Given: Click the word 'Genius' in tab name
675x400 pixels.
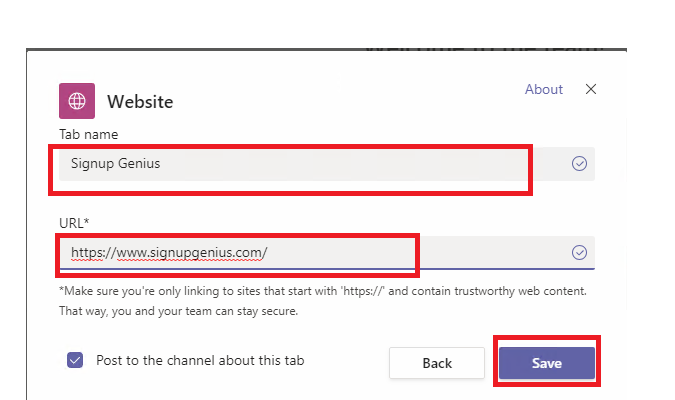Looking at the screenshot, I should 139,164.
